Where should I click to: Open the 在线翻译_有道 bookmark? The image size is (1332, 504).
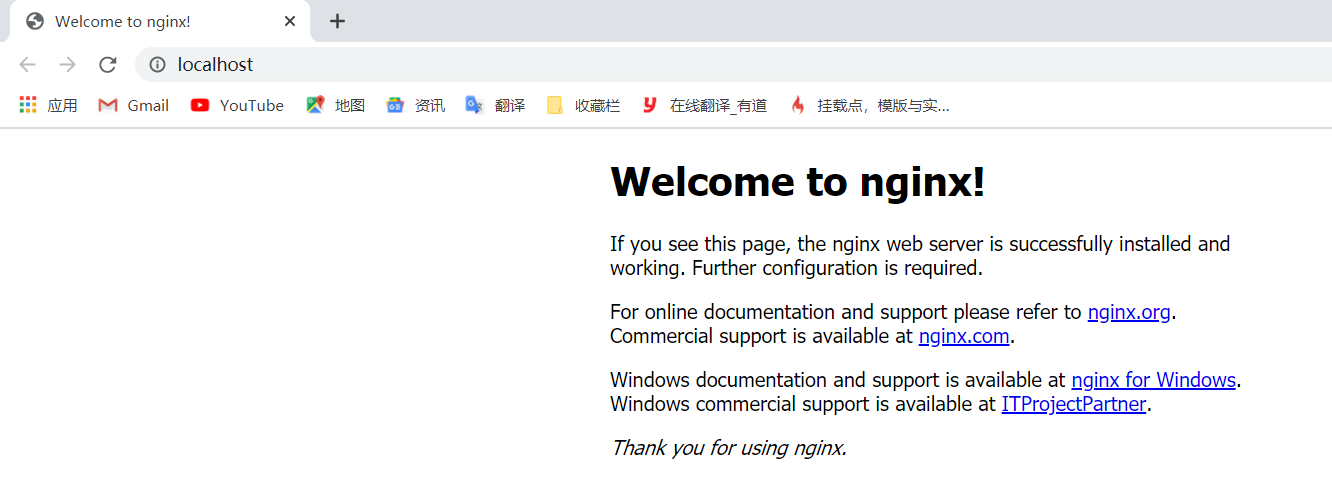click(704, 105)
